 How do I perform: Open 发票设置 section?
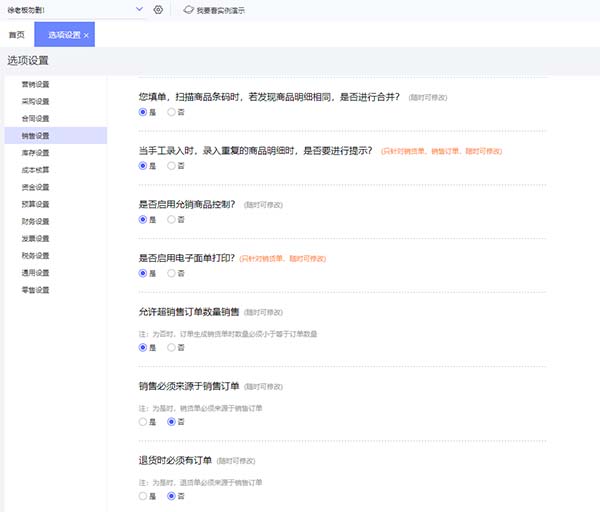(x=36, y=238)
